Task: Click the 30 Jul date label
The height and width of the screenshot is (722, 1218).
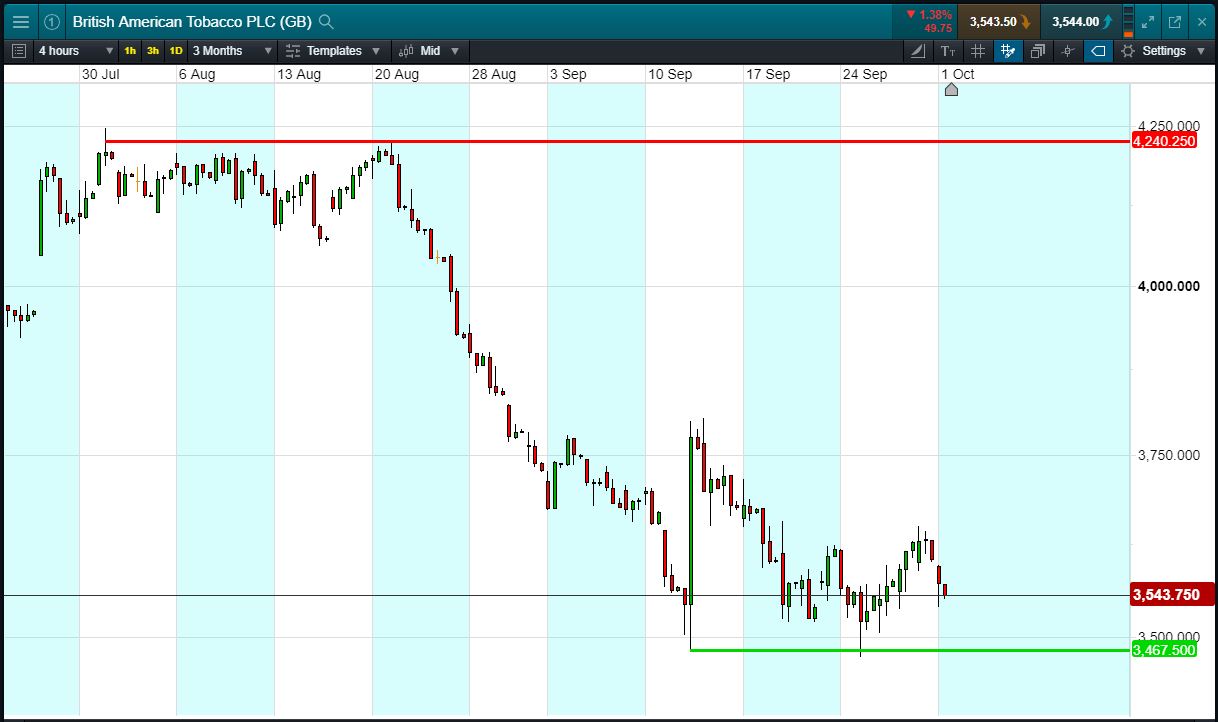Action: click(x=102, y=74)
